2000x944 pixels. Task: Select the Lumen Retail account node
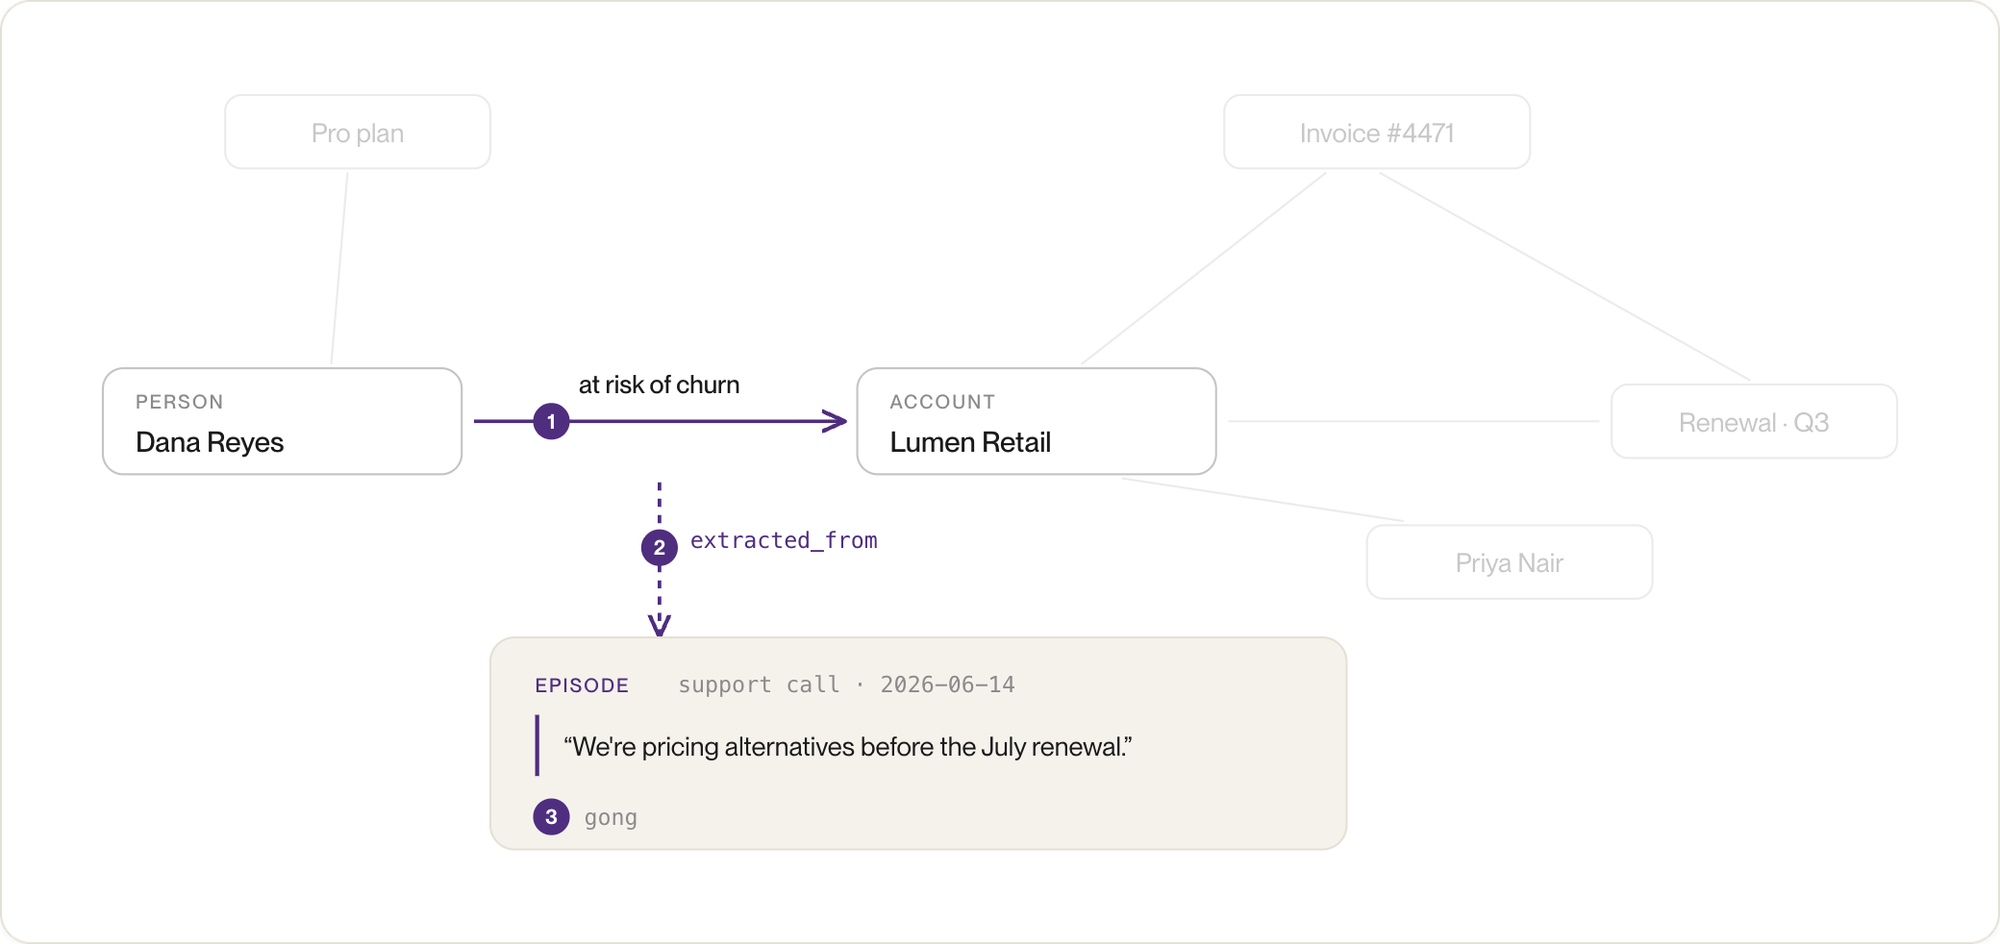(x=1036, y=421)
